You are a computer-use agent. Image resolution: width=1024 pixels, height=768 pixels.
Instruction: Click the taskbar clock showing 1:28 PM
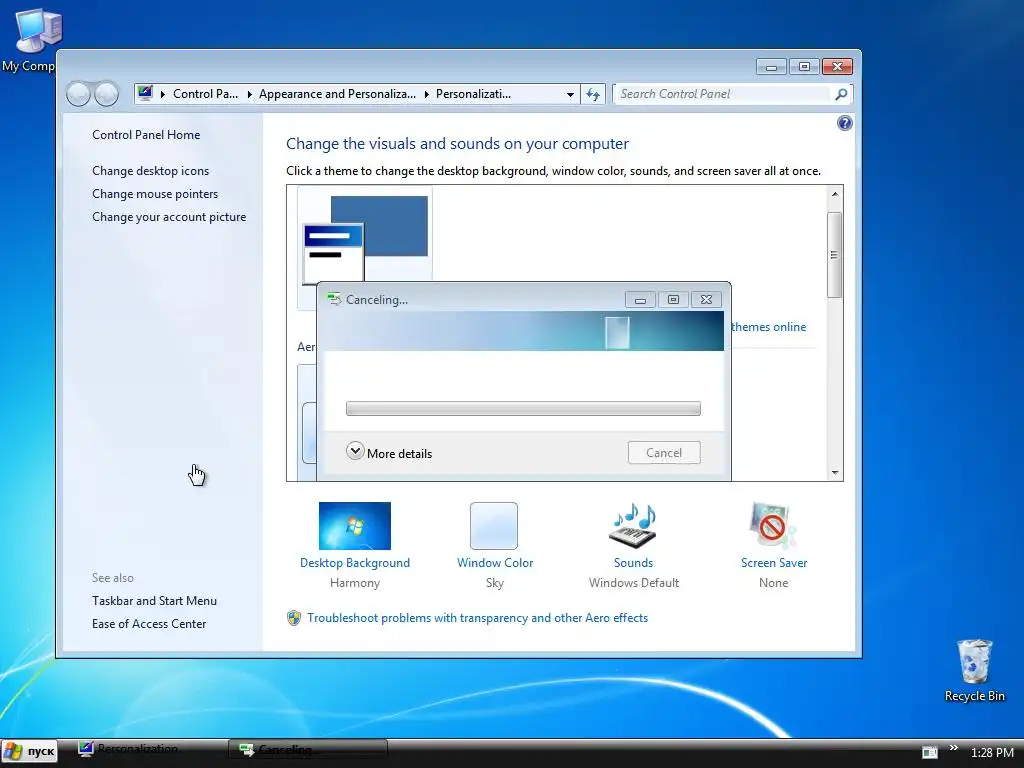coord(992,752)
